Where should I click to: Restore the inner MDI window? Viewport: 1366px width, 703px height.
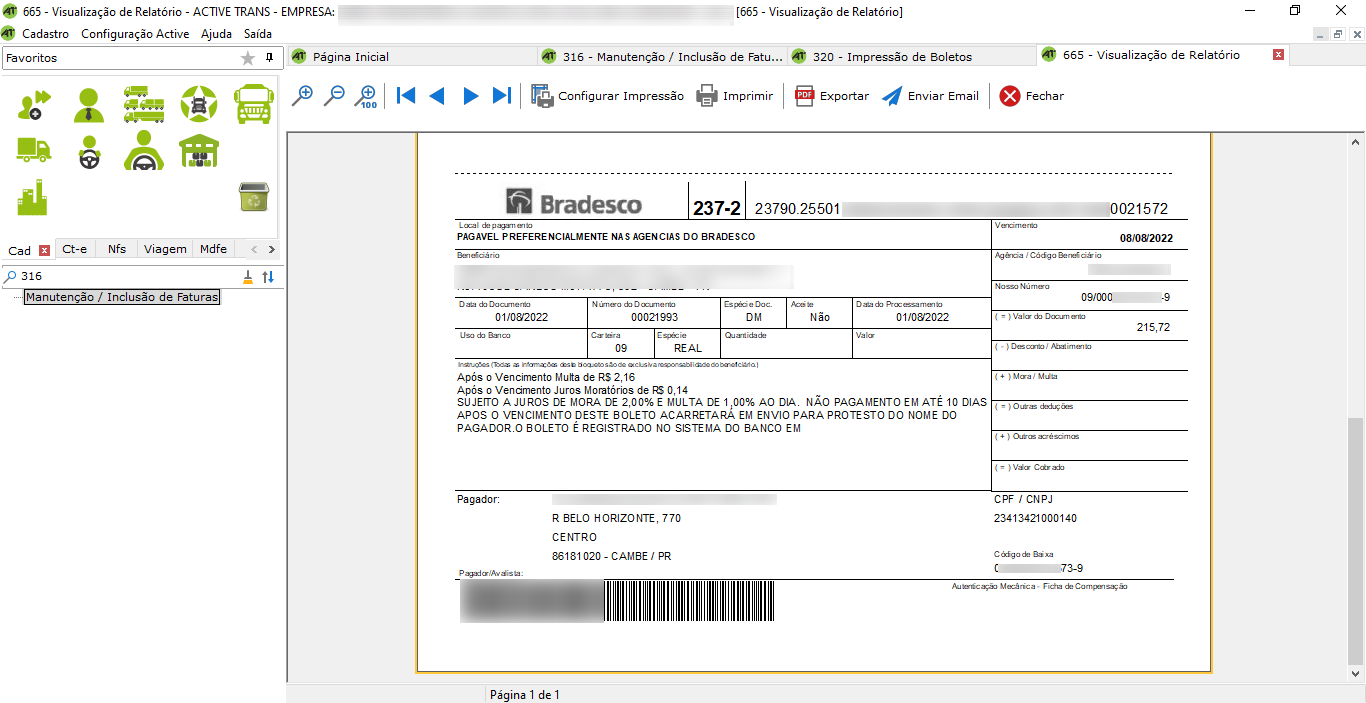[1338, 33]
